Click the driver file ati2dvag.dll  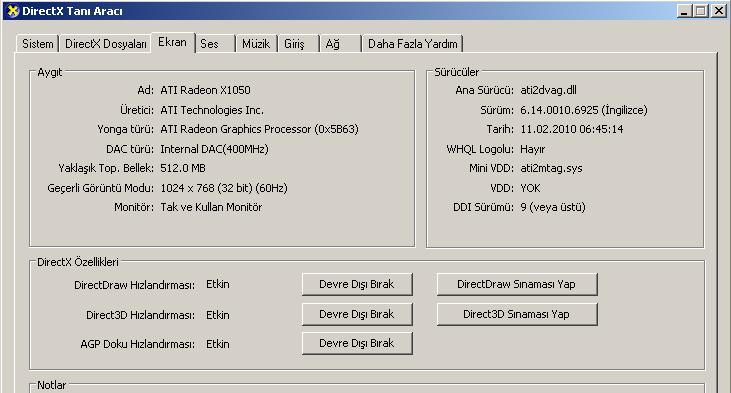click(549, 90)
